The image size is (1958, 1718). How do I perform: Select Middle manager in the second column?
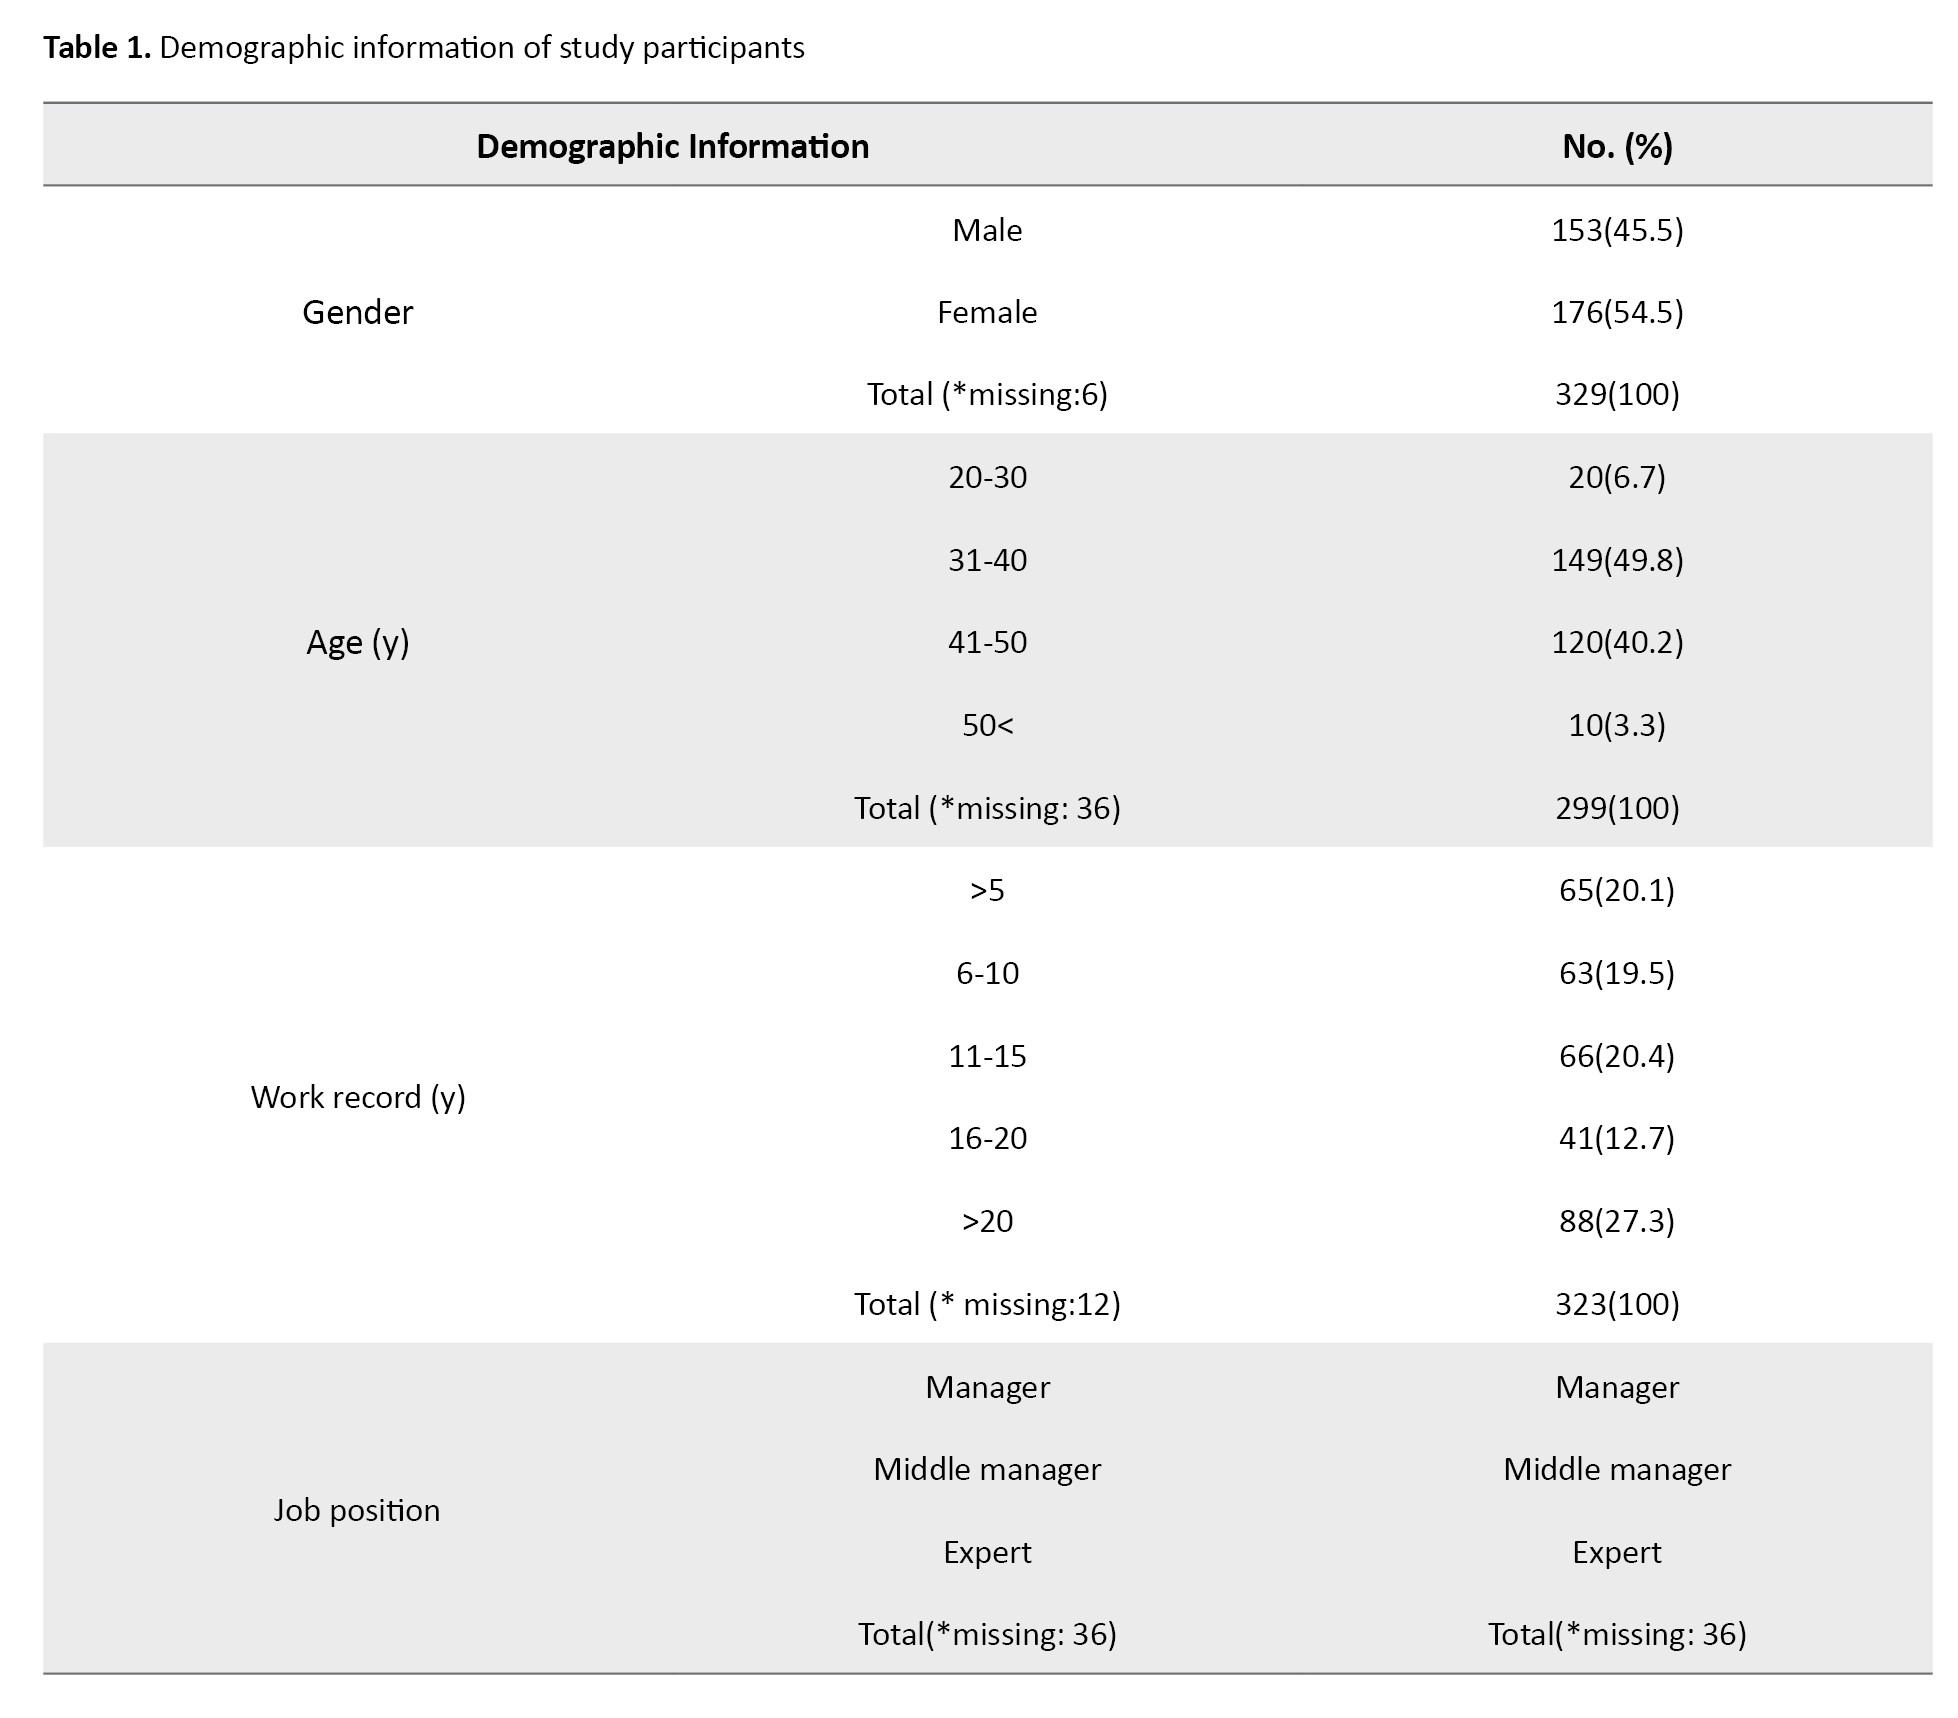tap(987, 1469)
